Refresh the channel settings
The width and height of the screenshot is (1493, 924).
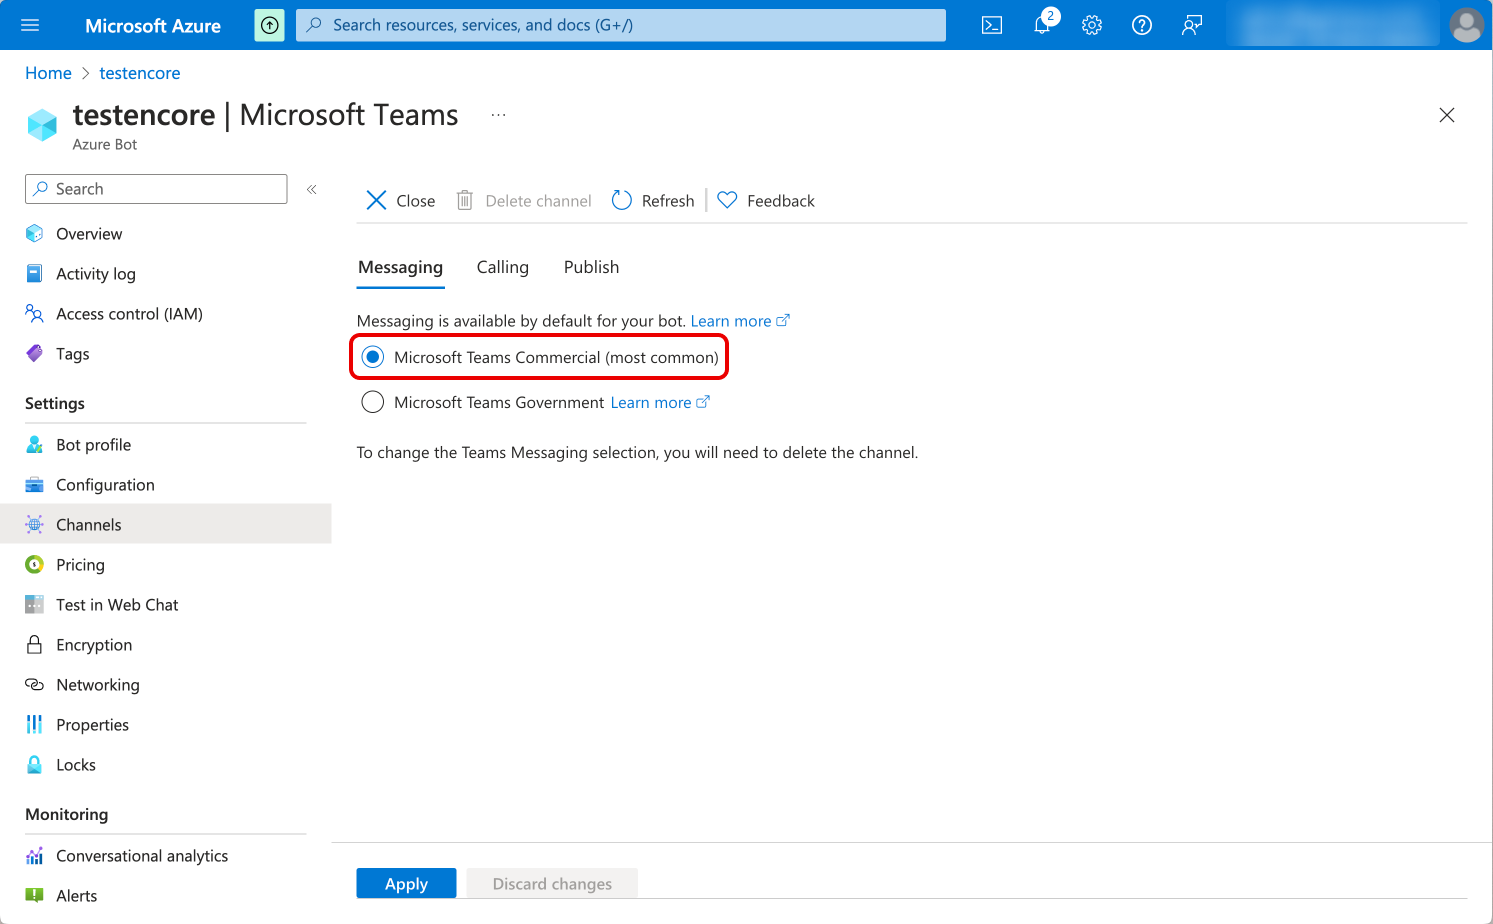(x=652, y=200)
